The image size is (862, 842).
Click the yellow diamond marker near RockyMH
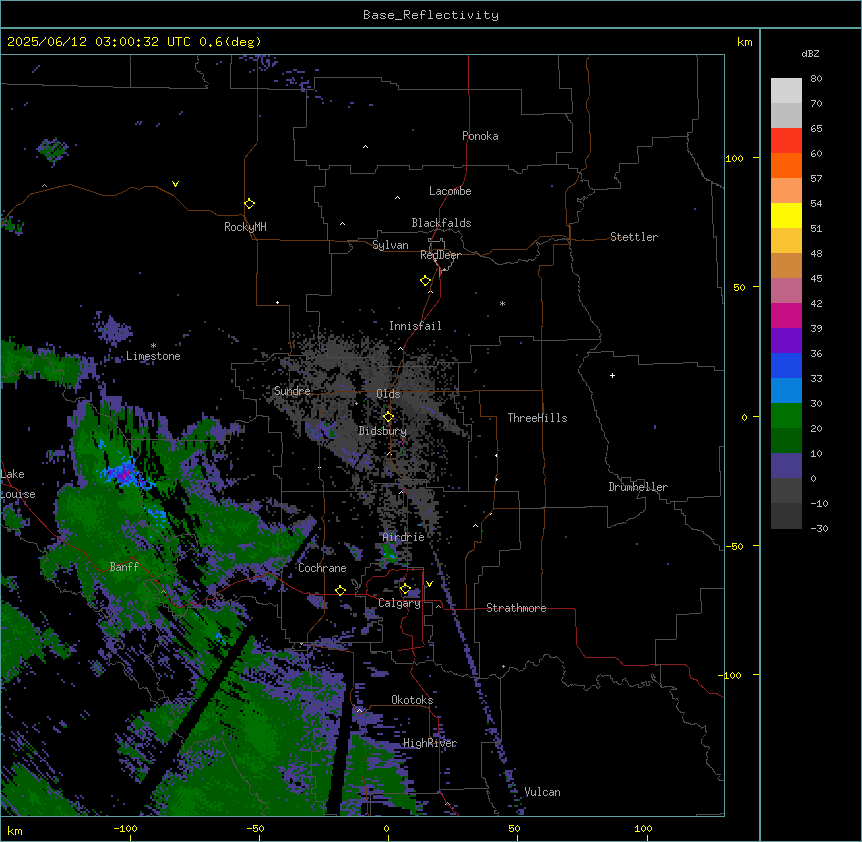point(249,204)
